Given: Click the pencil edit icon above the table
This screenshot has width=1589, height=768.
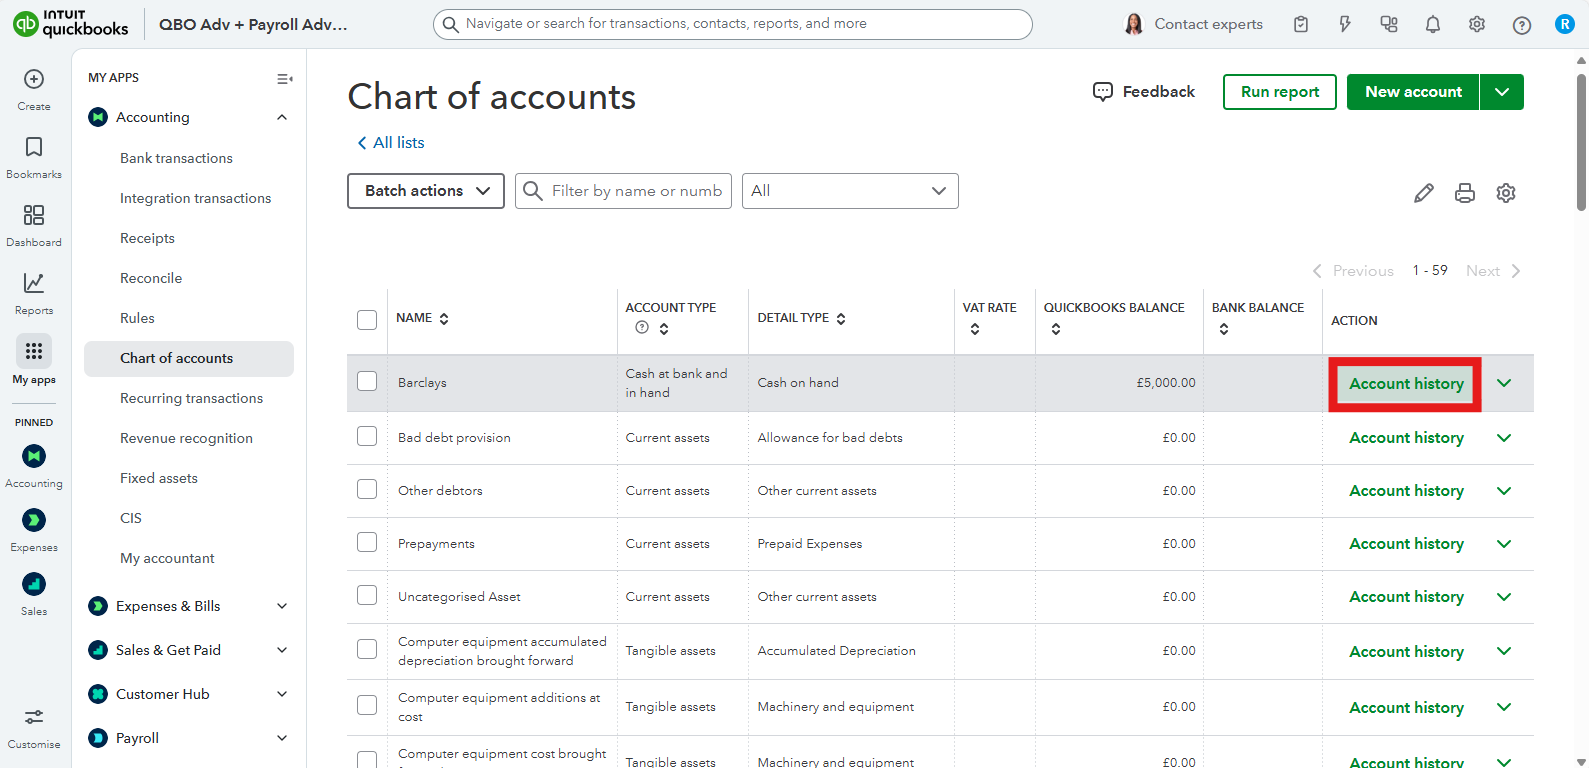Looking at the screenshot, I should coord(1423,193).
